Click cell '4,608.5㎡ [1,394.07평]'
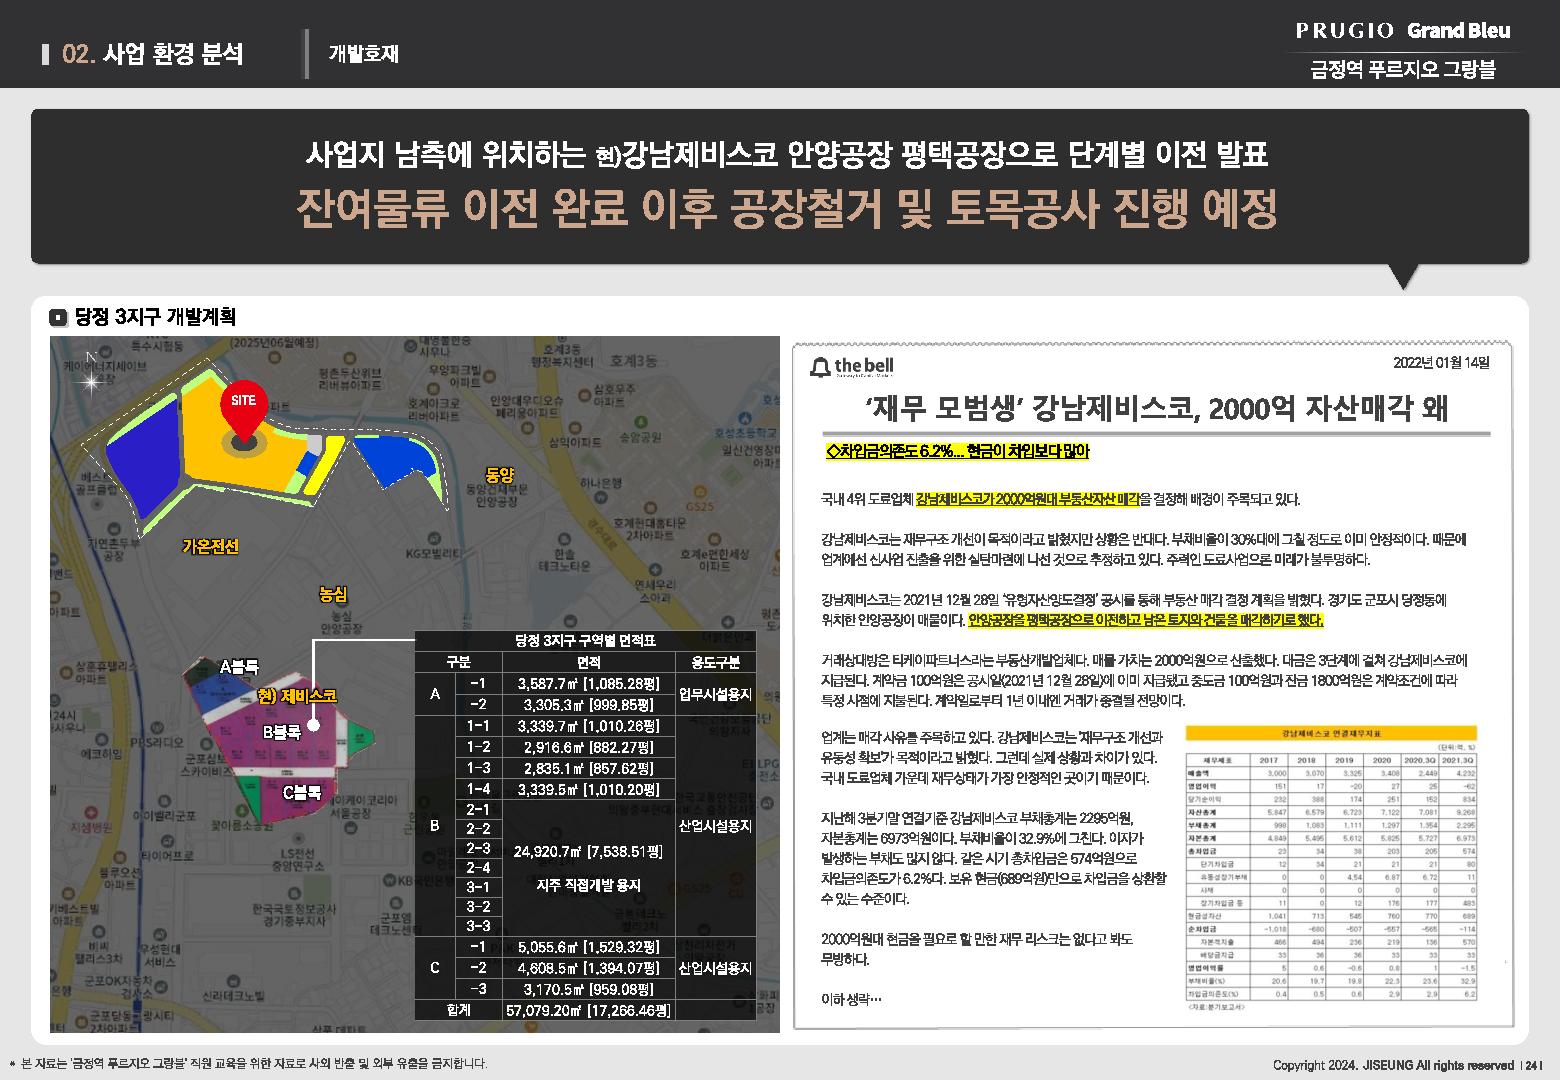This screenshot has width=1560, height=1080. pyautogui.click(x=589, y=968)
